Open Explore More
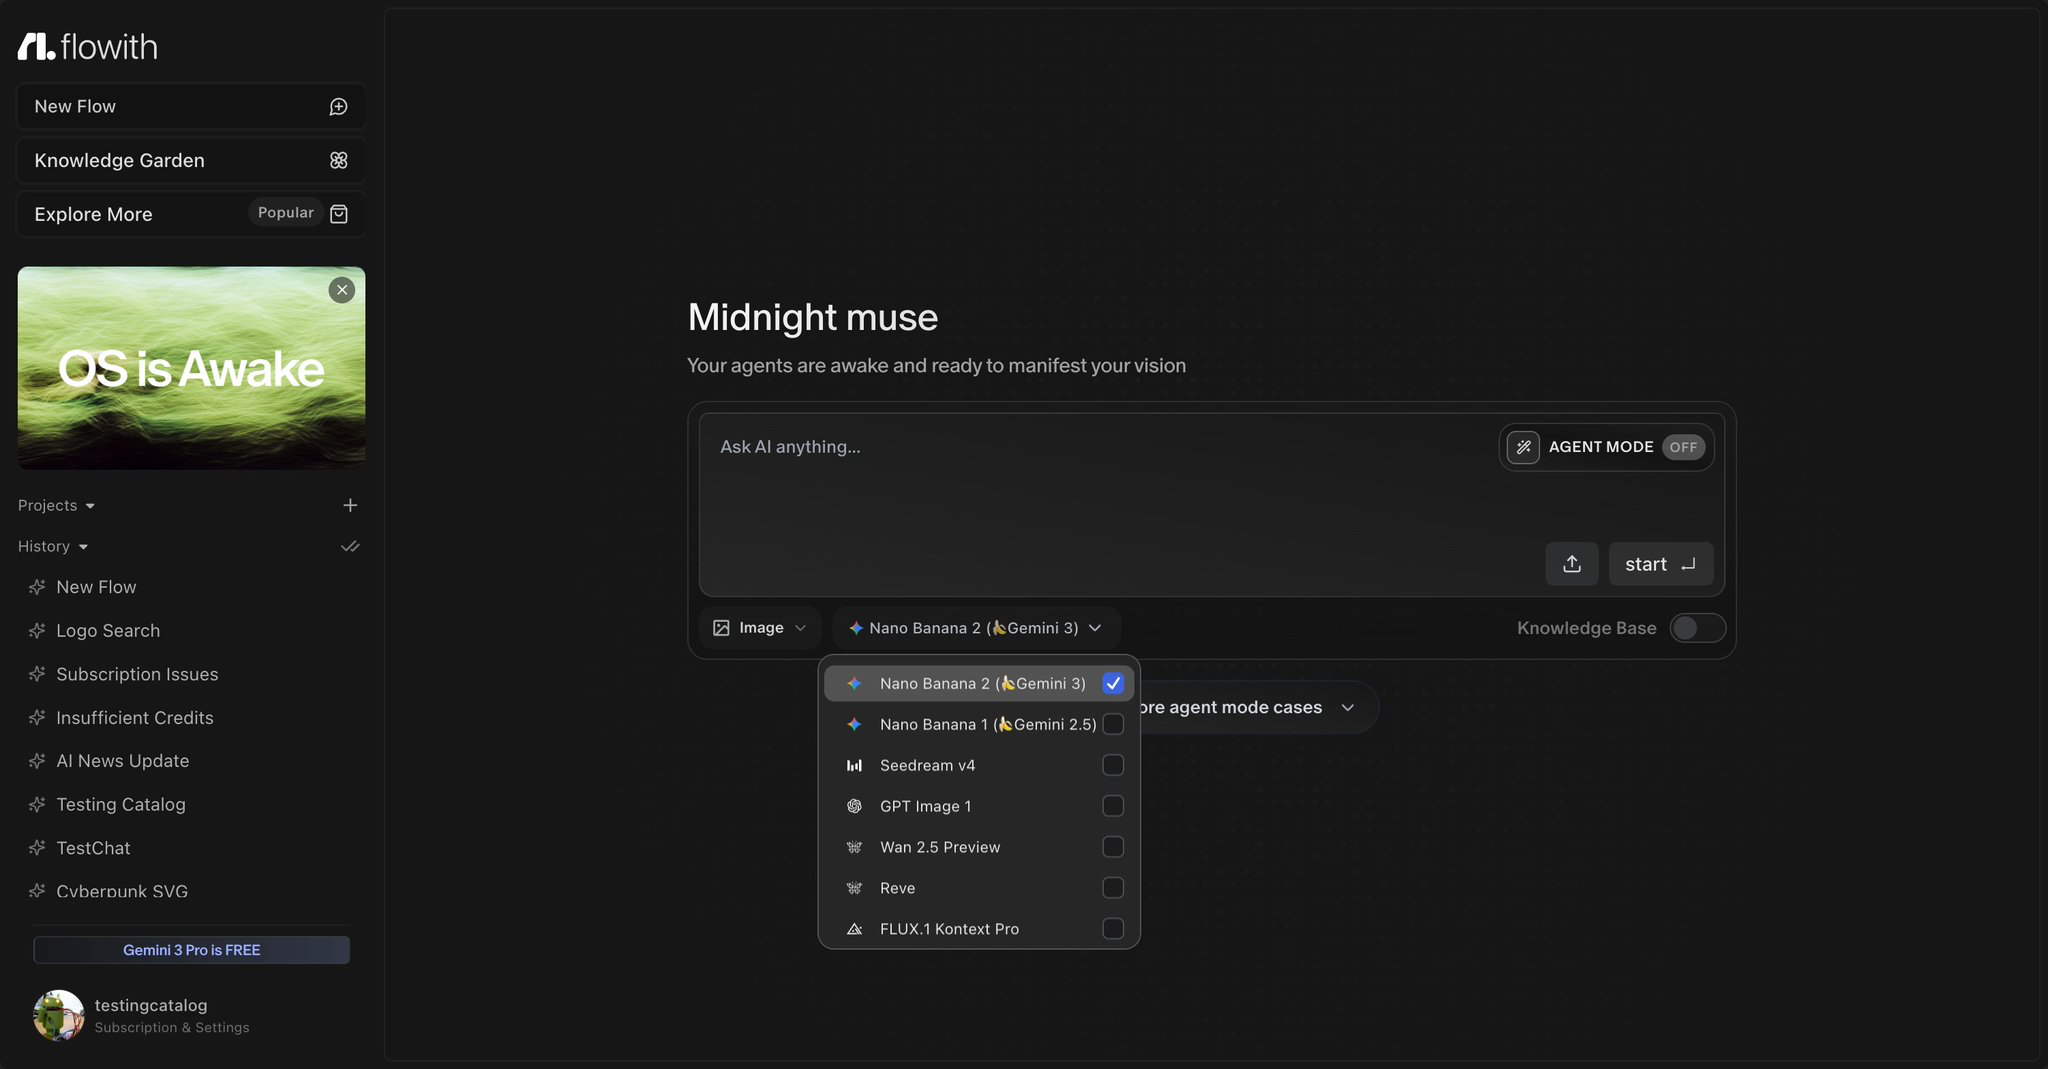 [191, 214]
